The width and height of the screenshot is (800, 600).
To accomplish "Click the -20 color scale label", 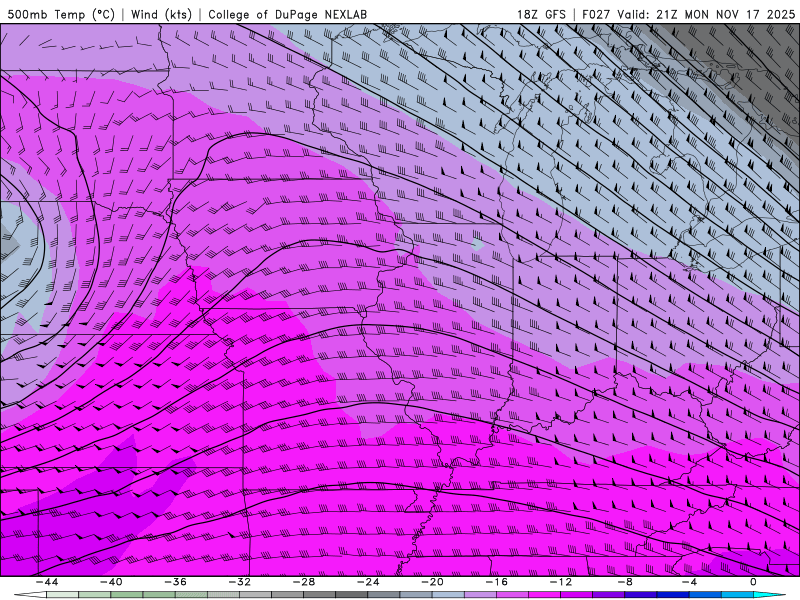I will (433, 582).
